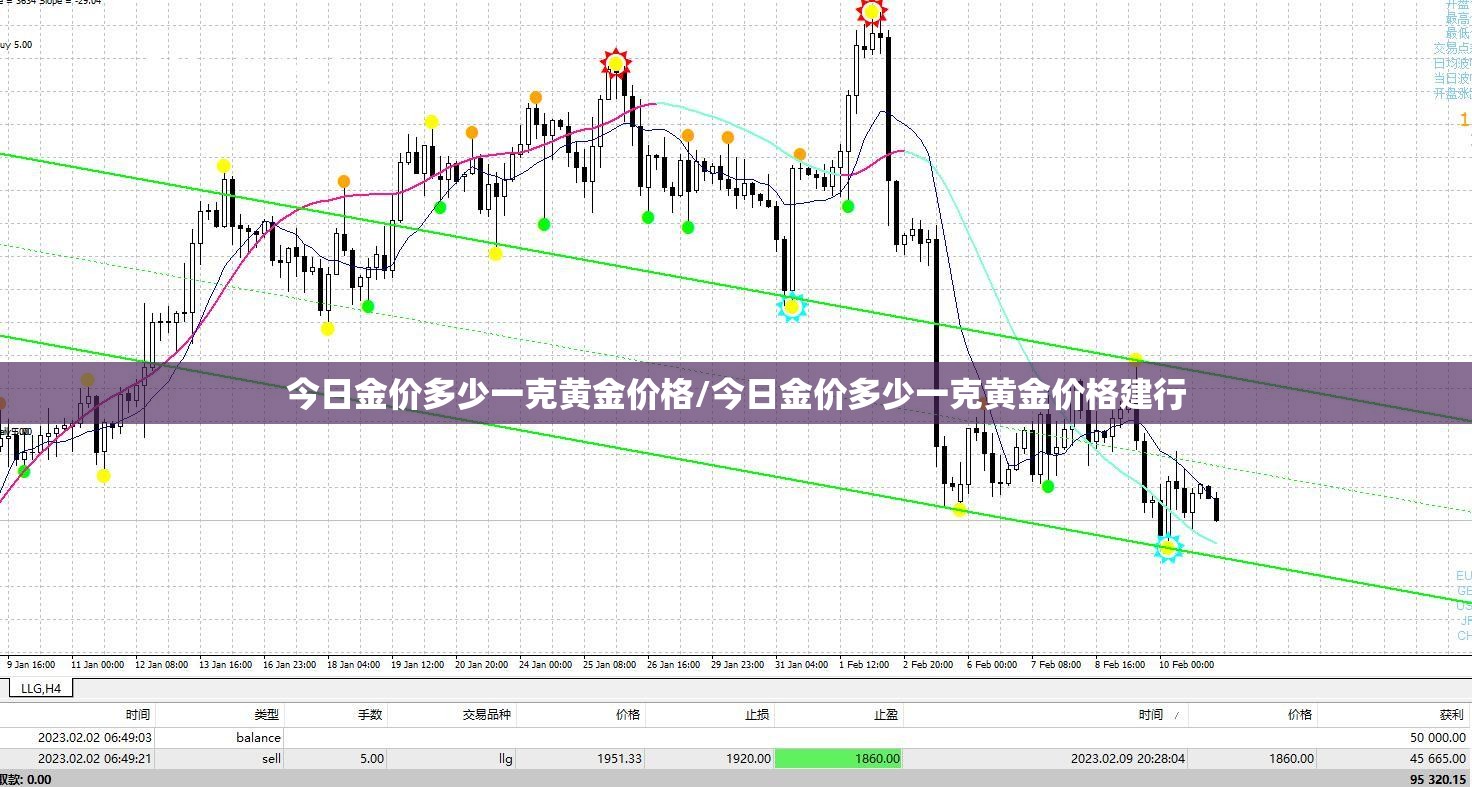Click the 价格 header beside the 获利 column
The width and height of the screenshot is (1472, 787).
pos(1300,714)
